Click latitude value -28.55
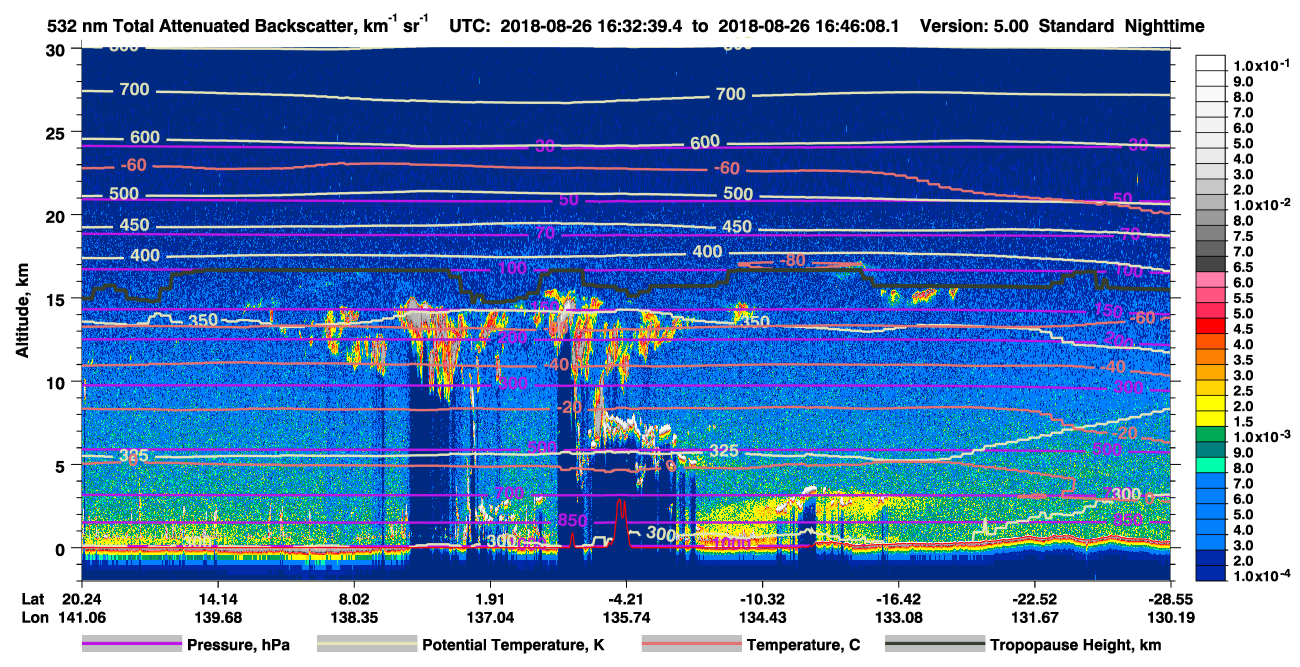The image size is (1300, 667). [x=1170, y=599]
